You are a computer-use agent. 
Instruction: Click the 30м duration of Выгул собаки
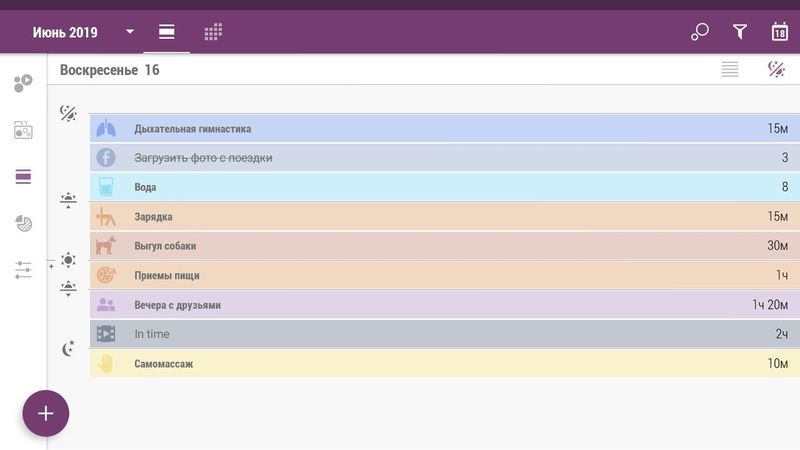778,245
